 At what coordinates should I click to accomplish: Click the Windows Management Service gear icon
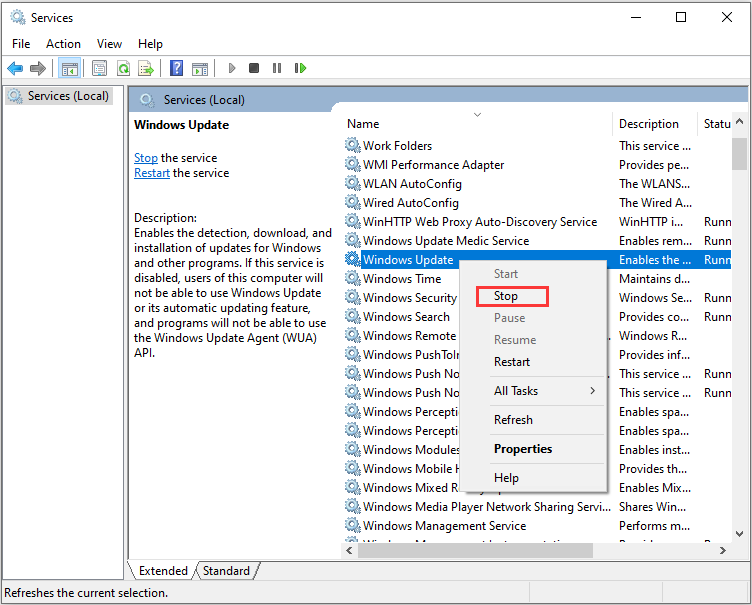pyautogui.click(x=352, y=525)
